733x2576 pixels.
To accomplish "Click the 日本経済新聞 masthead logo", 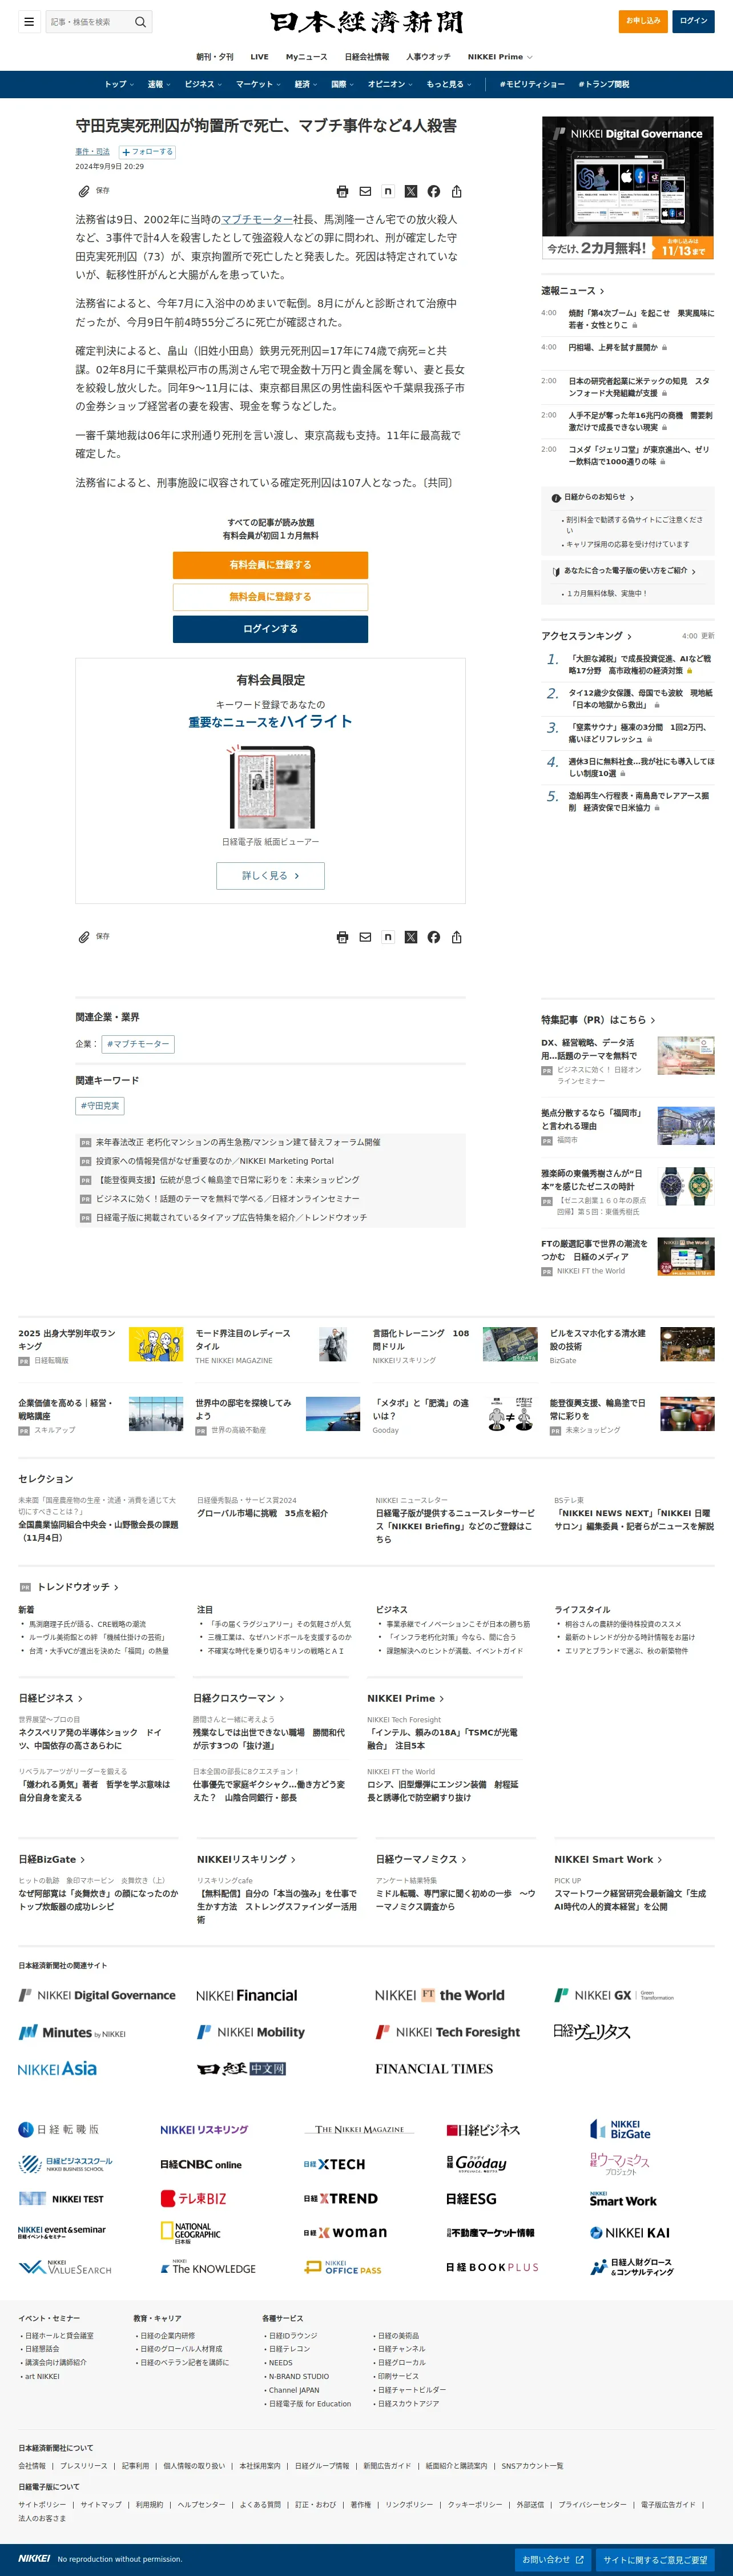I will coord(367,23).
